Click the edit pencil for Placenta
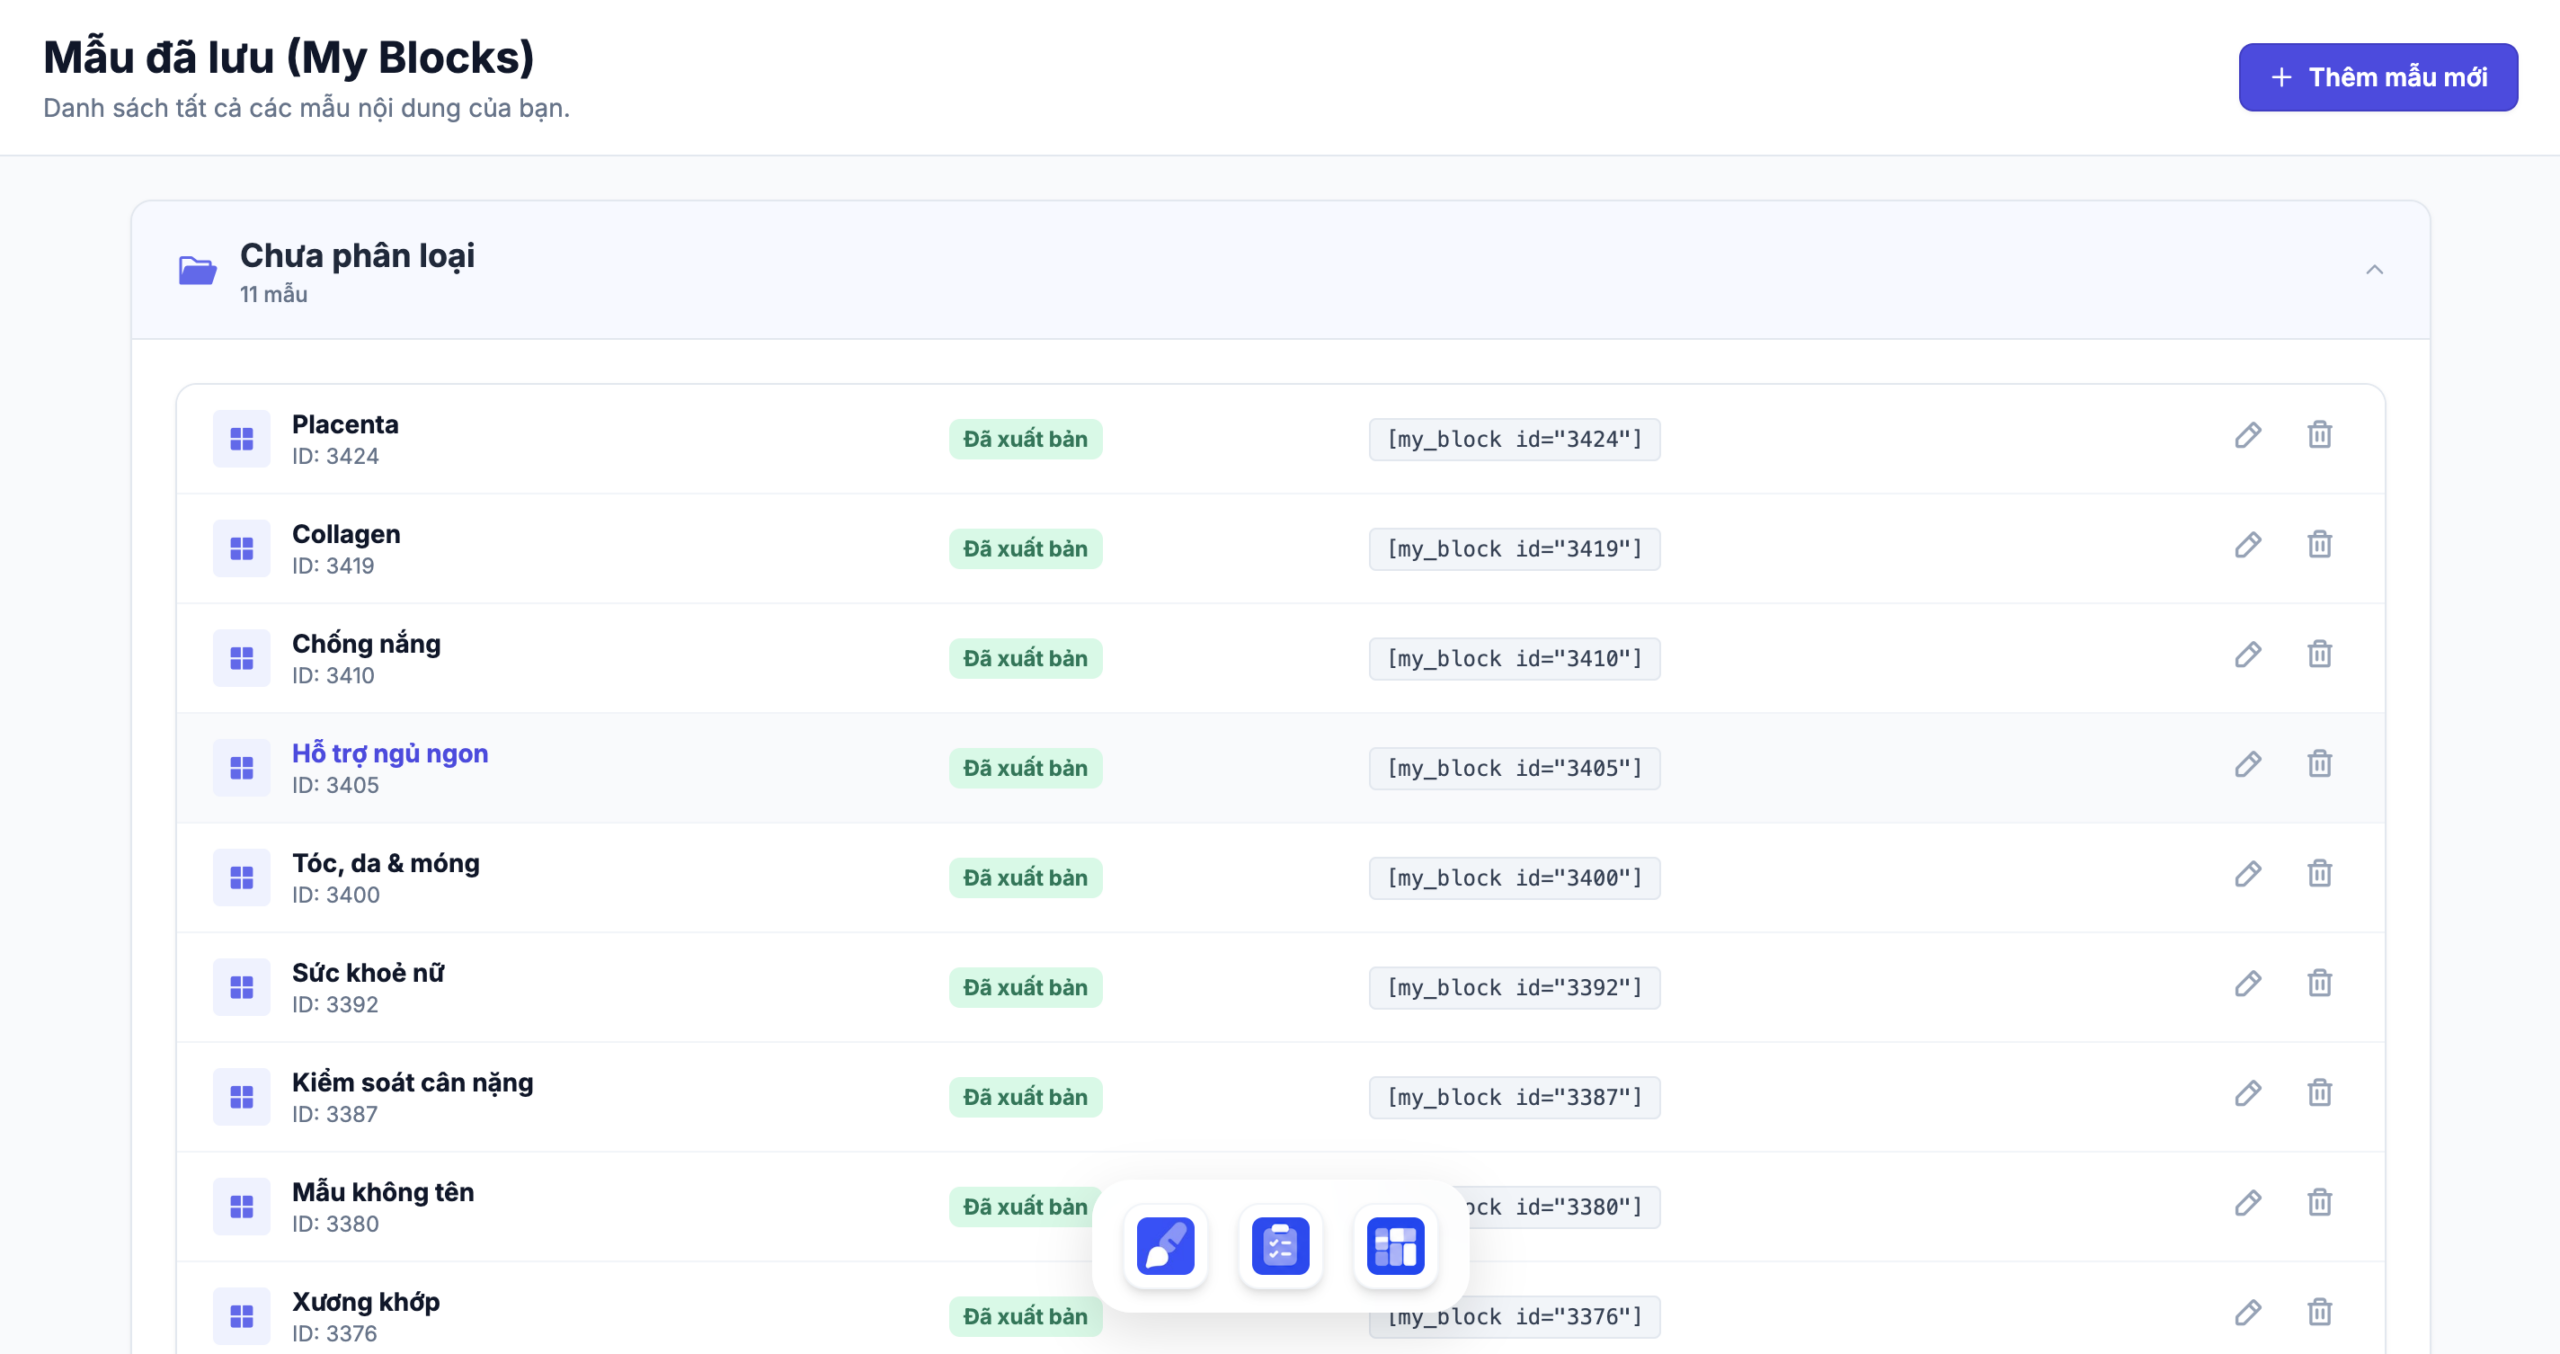The height and width of the screenshot is (1354, 2560). [x=2248, y=435]
